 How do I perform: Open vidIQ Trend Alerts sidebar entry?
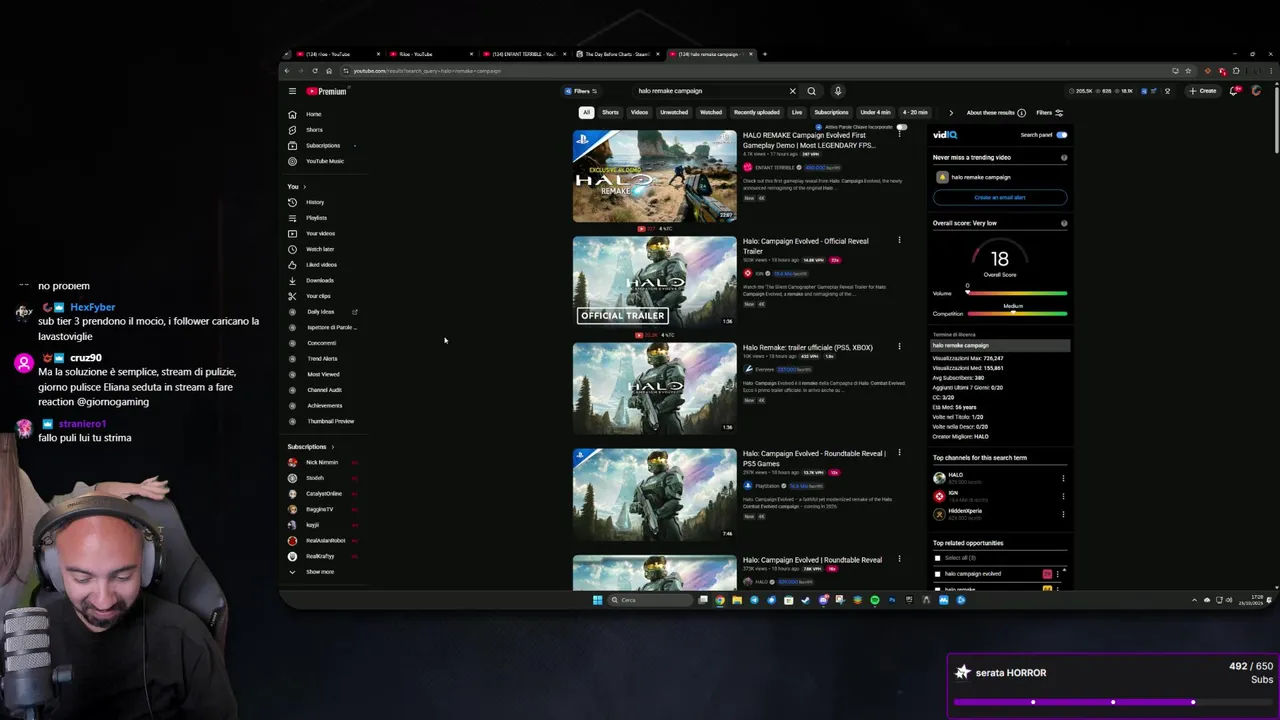tap(322, 359)
